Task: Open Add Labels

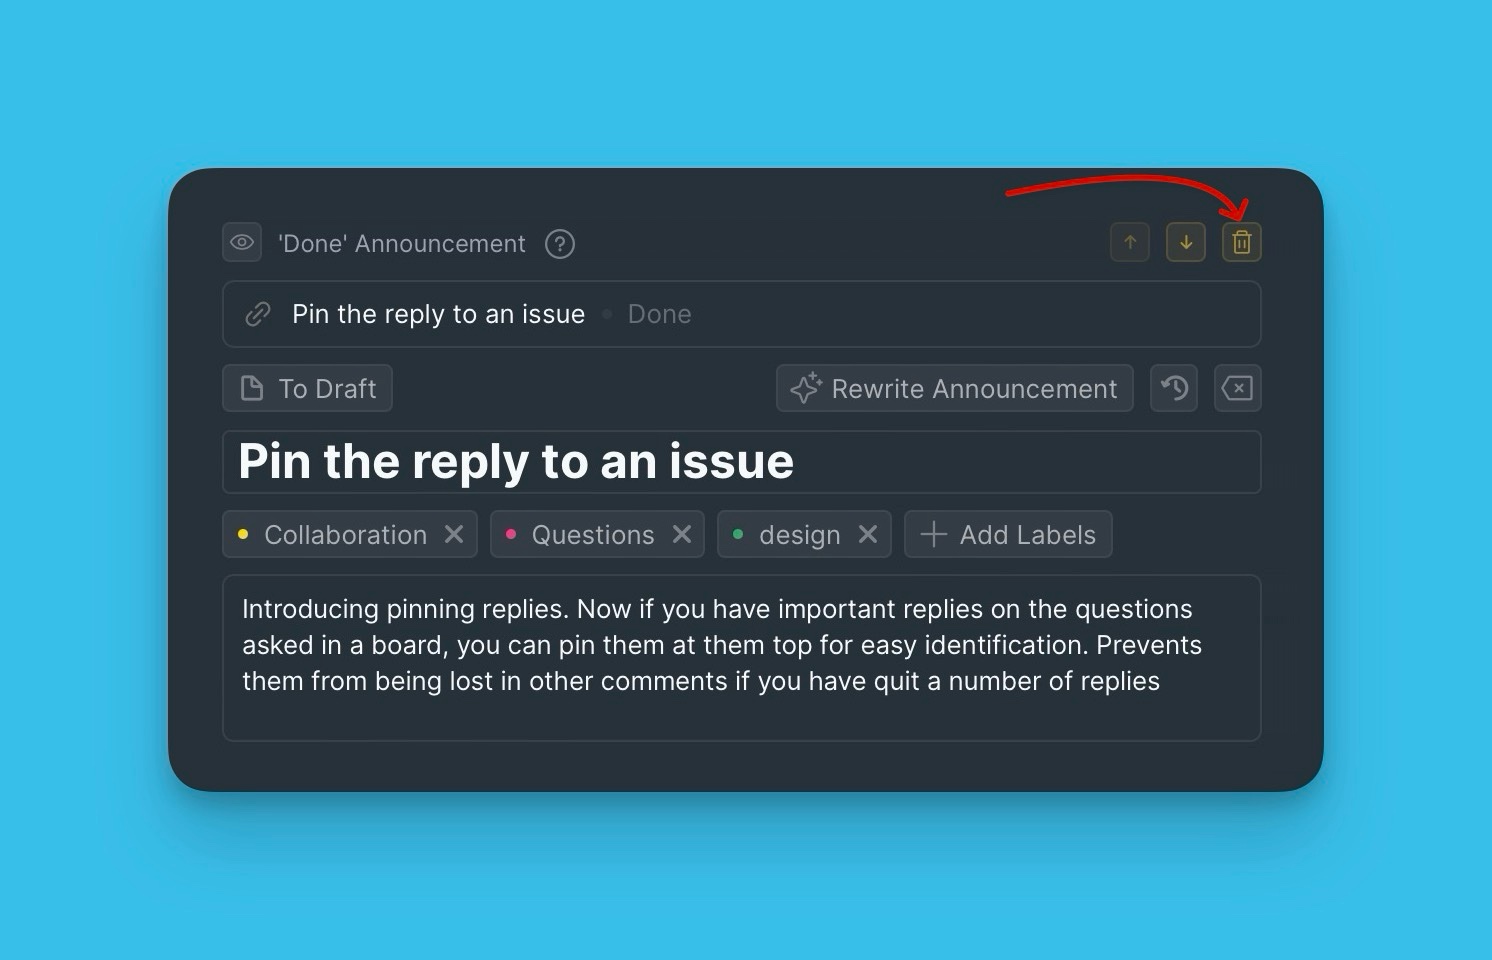Action: [1007, 534]
